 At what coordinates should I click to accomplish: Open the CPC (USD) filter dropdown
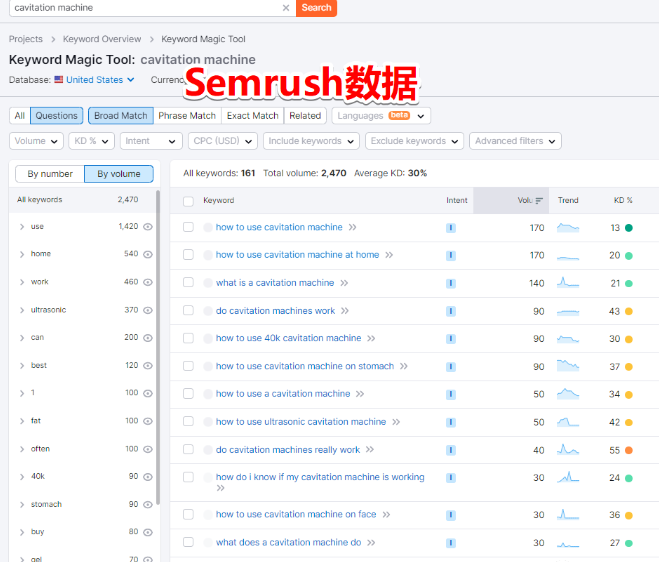click(223, 141)
